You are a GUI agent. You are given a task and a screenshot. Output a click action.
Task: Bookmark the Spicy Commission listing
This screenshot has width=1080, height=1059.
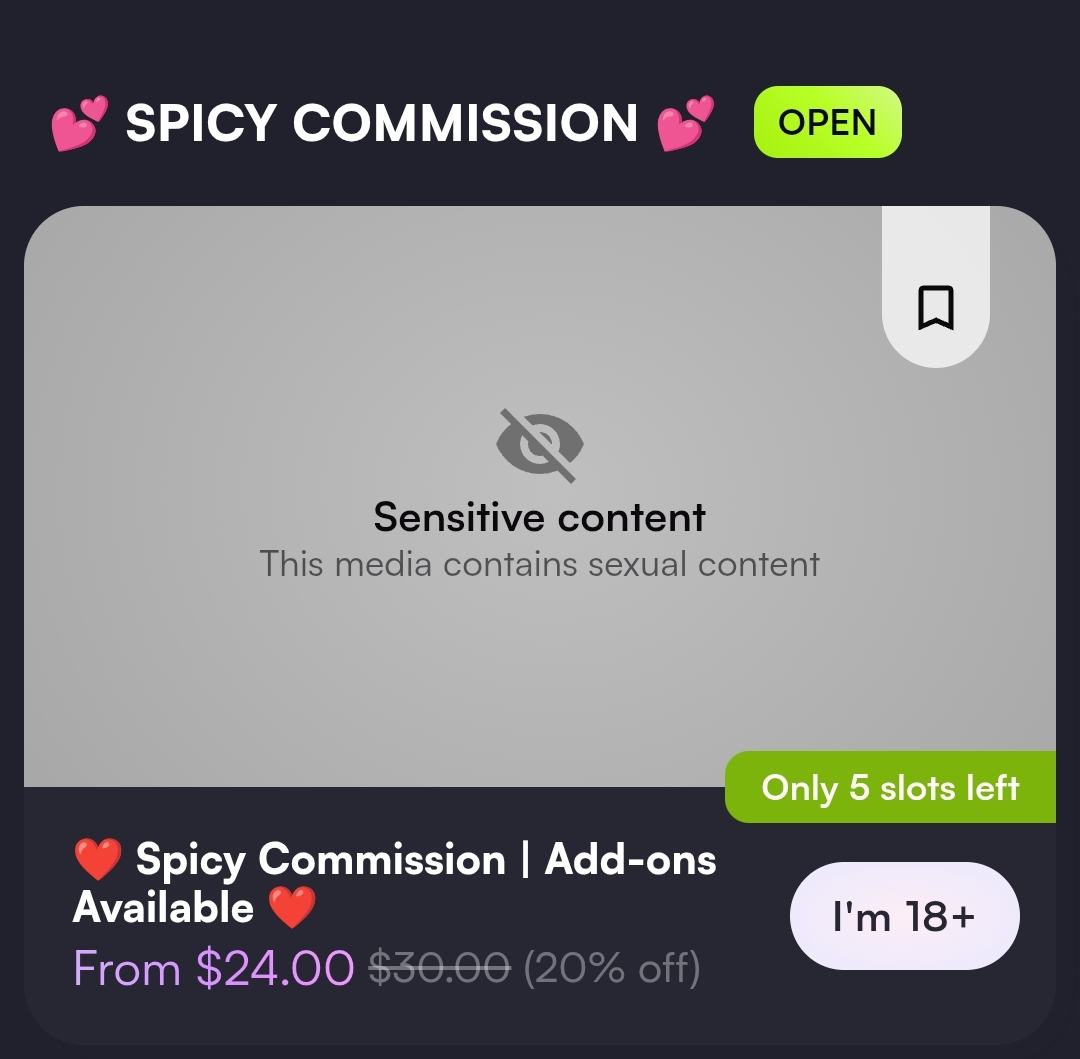[935, 308]
